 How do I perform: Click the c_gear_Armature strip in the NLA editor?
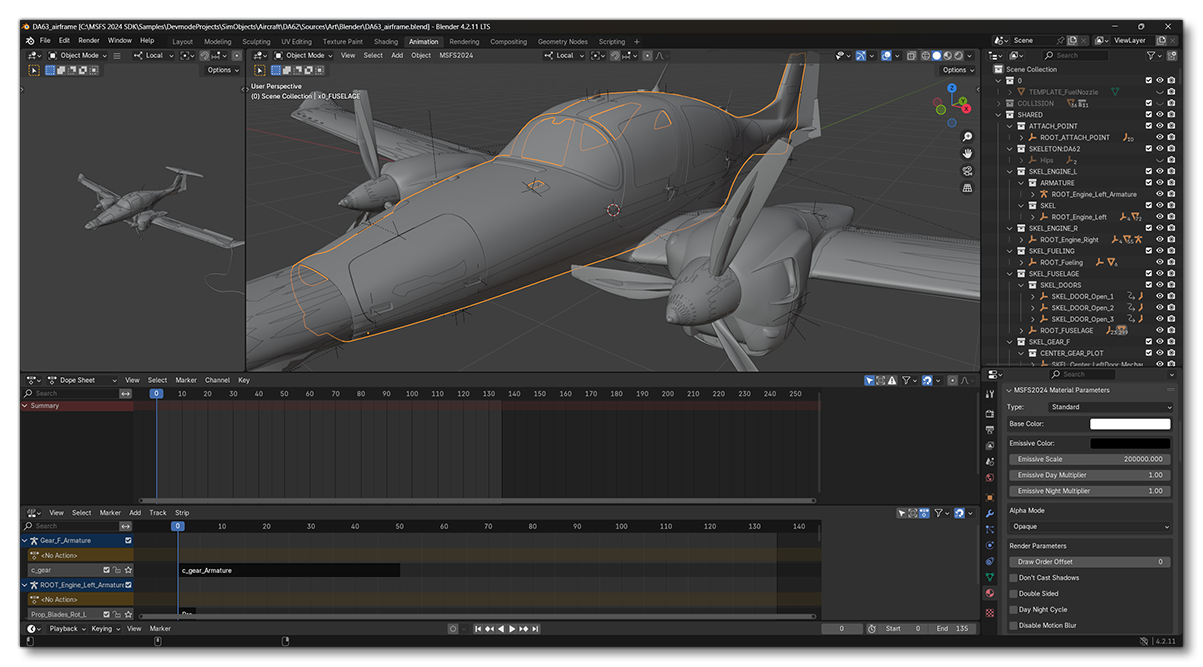(x=290, y=570)
